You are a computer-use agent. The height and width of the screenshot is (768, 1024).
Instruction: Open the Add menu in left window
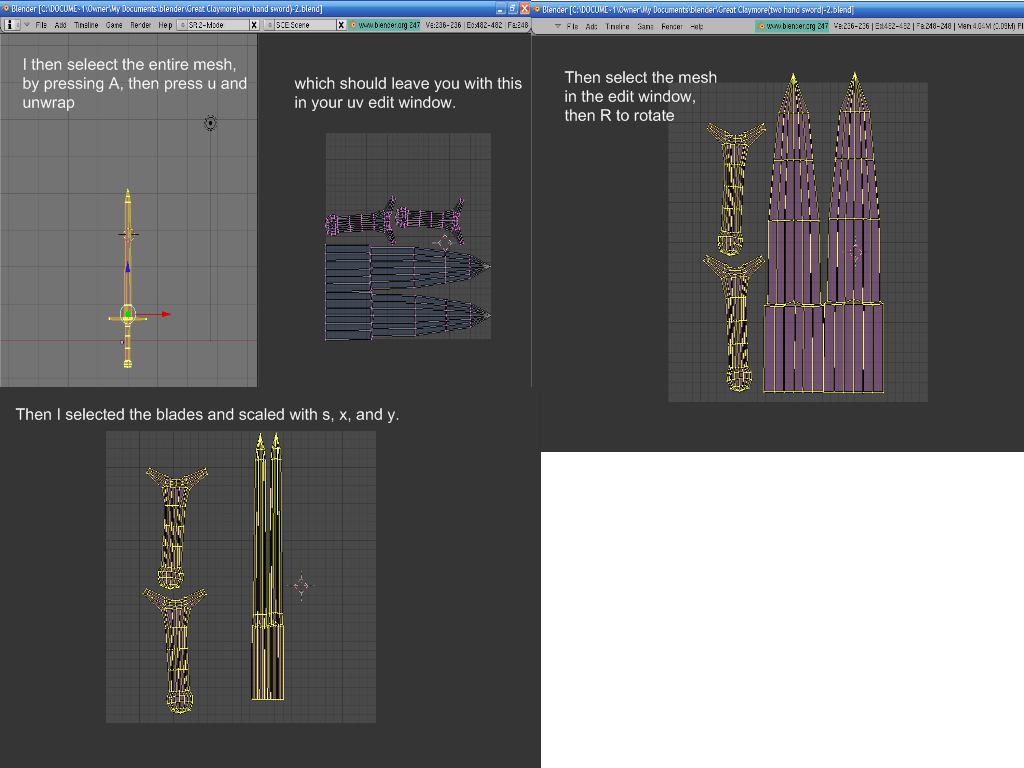click(x=60, y=25)
